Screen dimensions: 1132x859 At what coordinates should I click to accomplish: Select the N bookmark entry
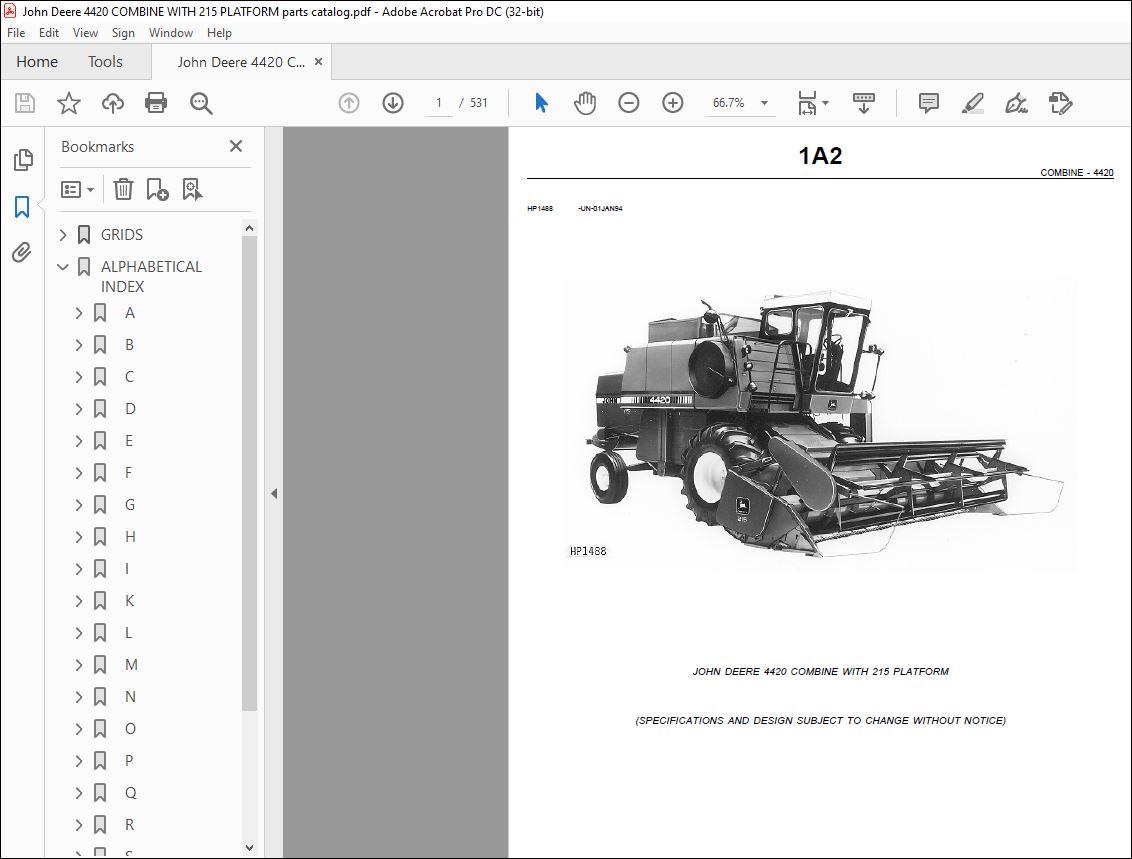130,697
